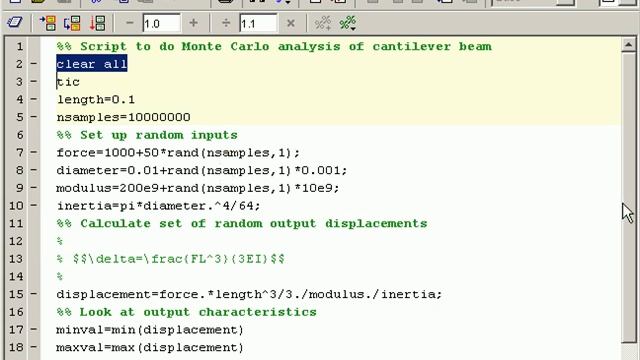640x360 pixels.
Task: Set breakpoint on line 15 dash
Action: pyautogui.click(x=34, y=294)
